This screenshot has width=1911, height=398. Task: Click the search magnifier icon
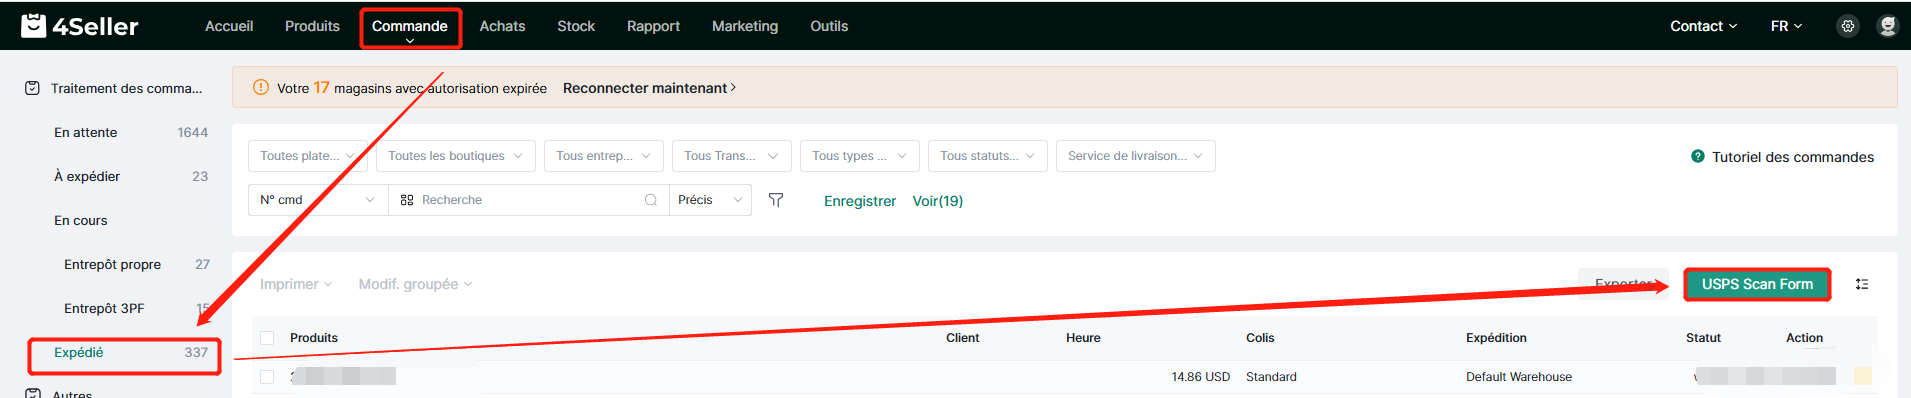[651, 200]
